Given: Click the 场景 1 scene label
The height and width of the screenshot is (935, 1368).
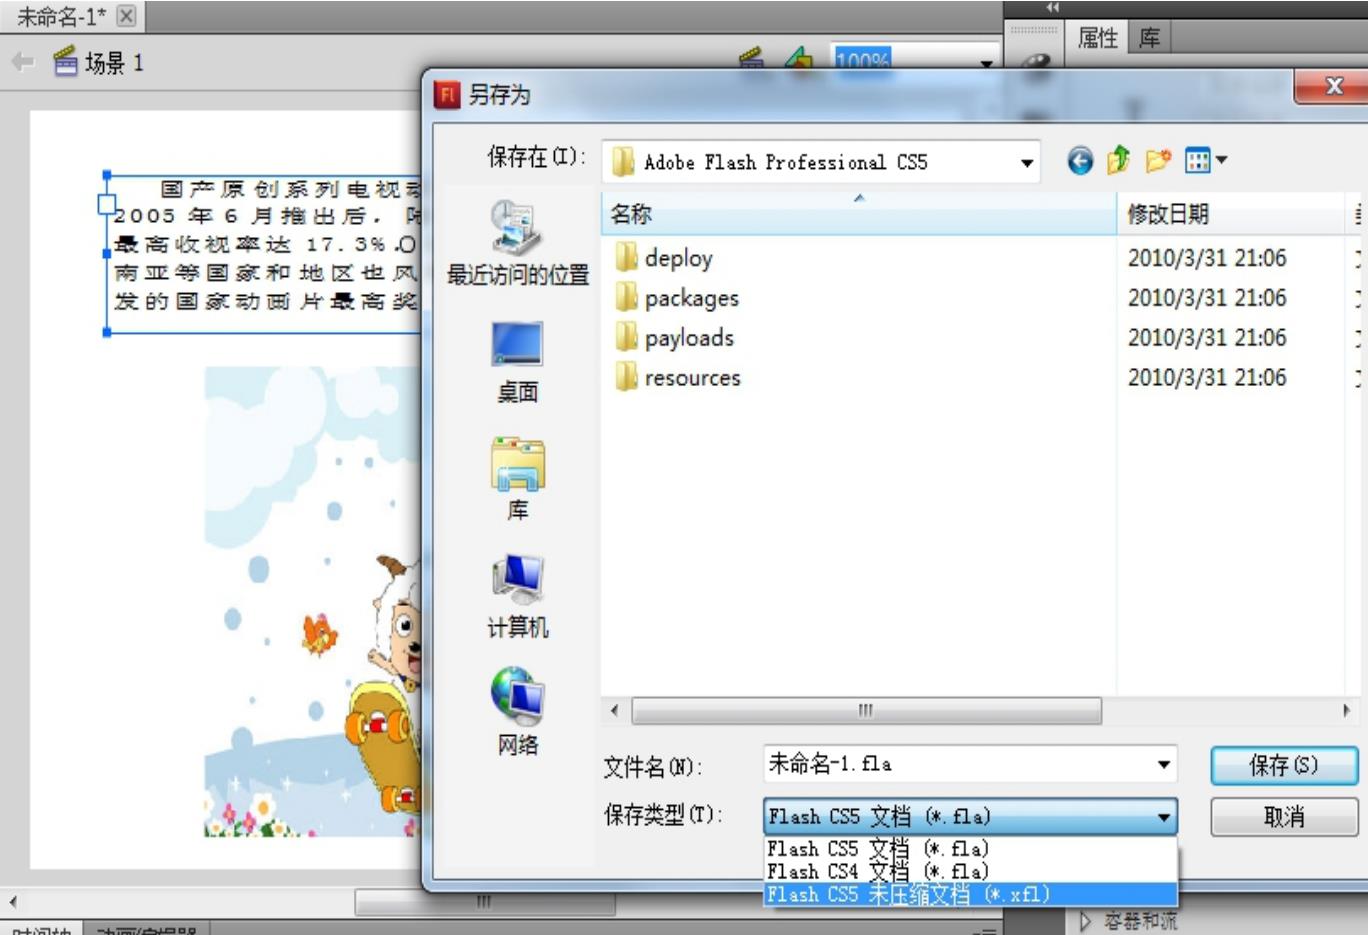Looking at the screenshot, I should point(114,63).
